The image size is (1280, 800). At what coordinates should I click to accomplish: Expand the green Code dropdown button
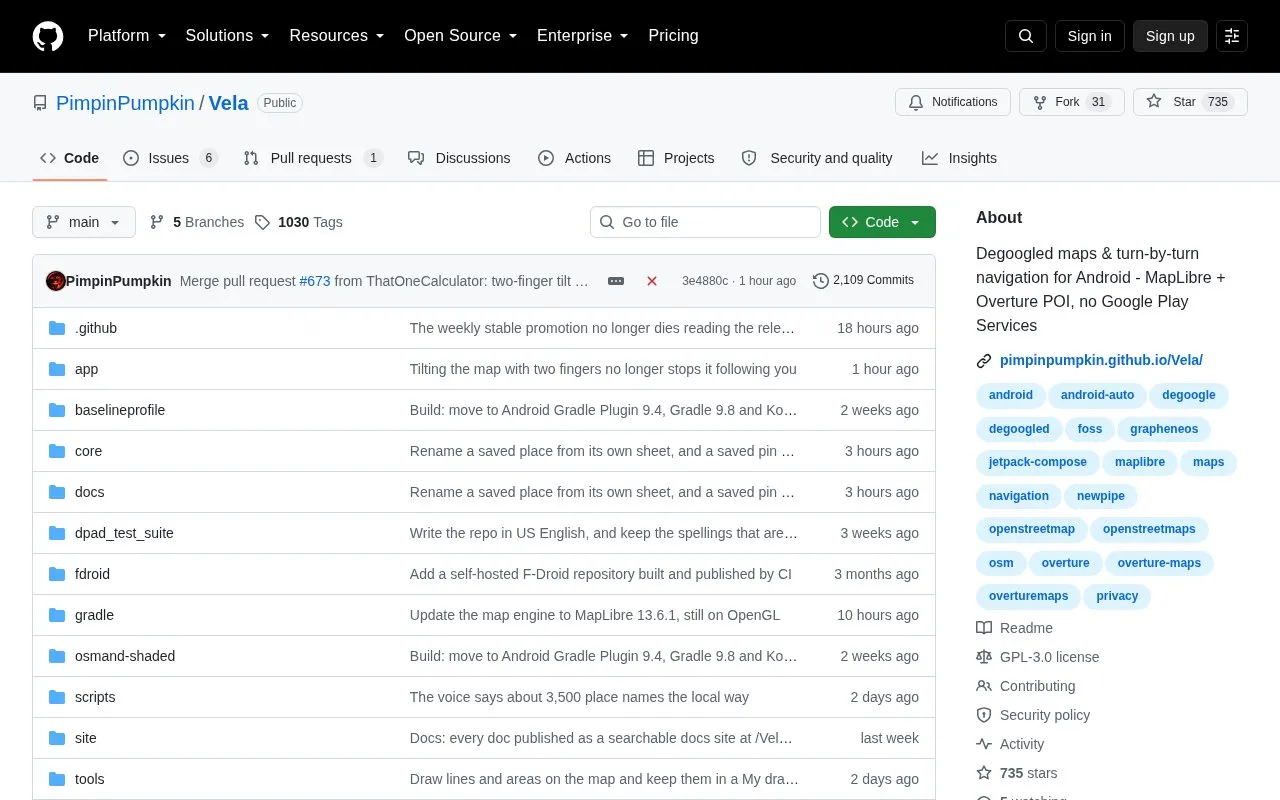(x=882, y=222)
